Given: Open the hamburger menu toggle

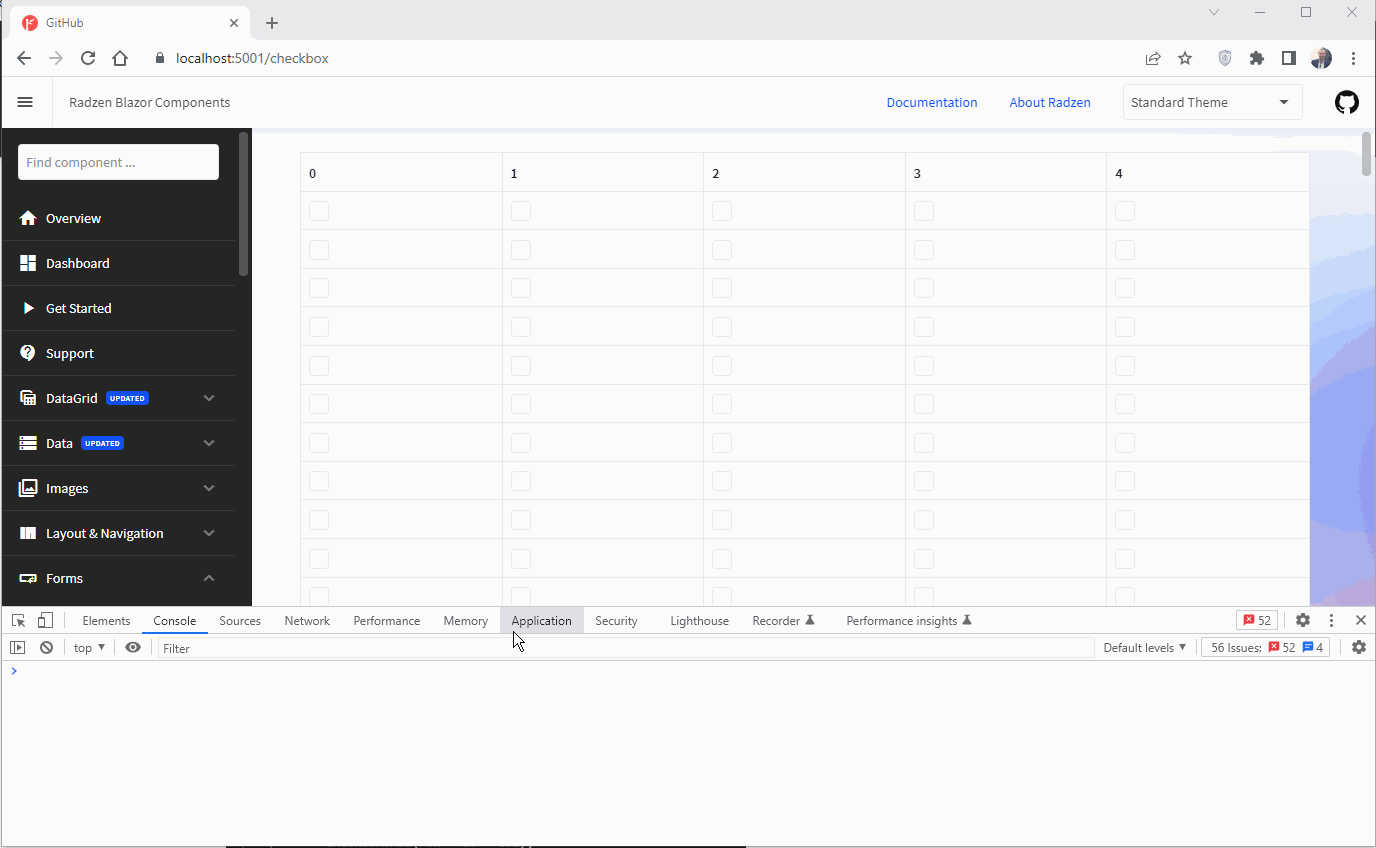Looking at the screenshot, I should (25, 101).
